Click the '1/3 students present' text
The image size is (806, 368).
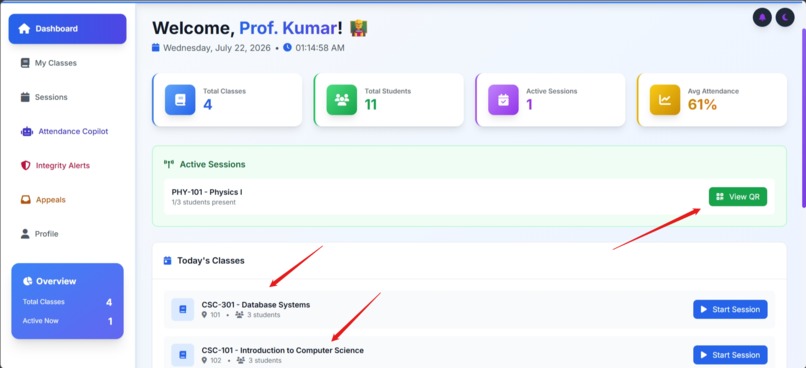tap(204, 203)
